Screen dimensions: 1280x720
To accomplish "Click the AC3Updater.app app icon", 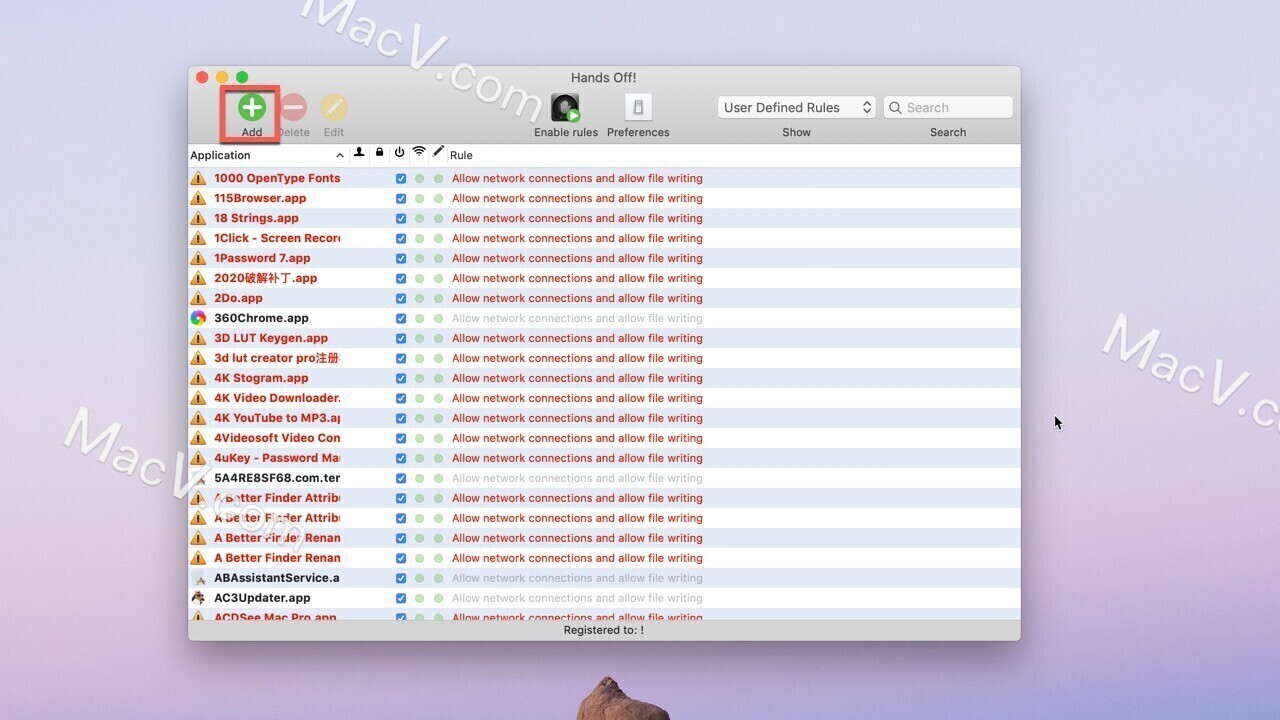I will (x=198, y=598).
